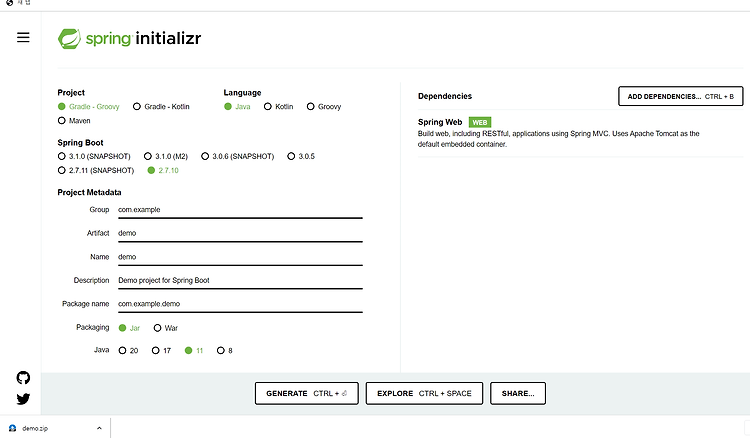750x438 pixels.
Task: Click the browser tab favicon at top
Action: point(9,2)
